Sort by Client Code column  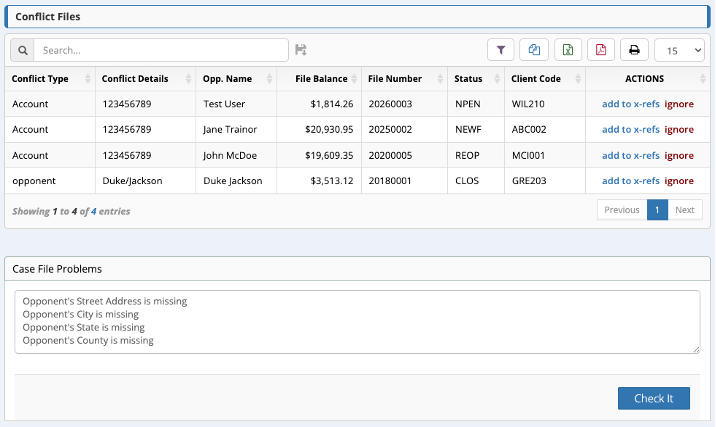pyautogui.click(x=545, y=79)
